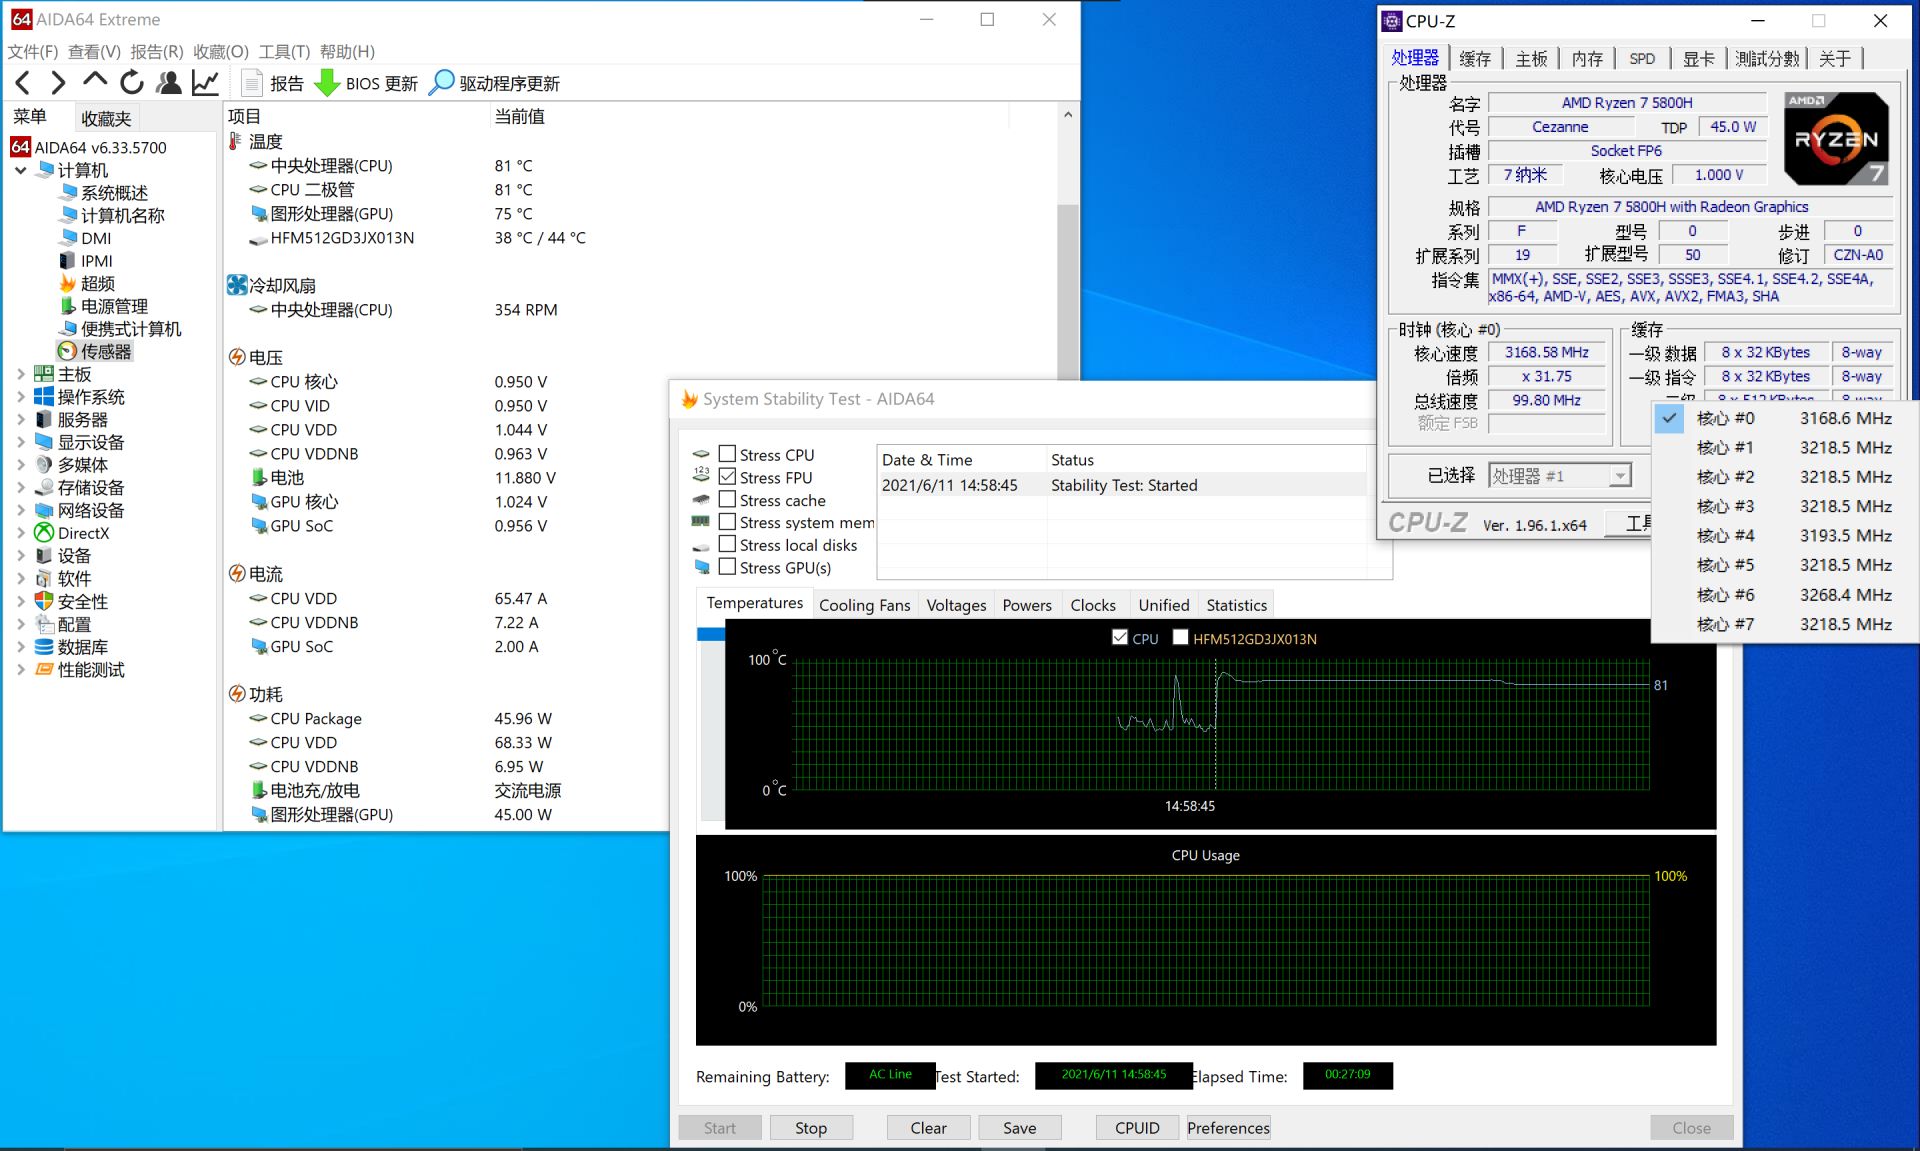1920x1151 pixels.
Task: Click the graph chart icon in AIDA64 toolbar
Action: [x=206, y=83]
